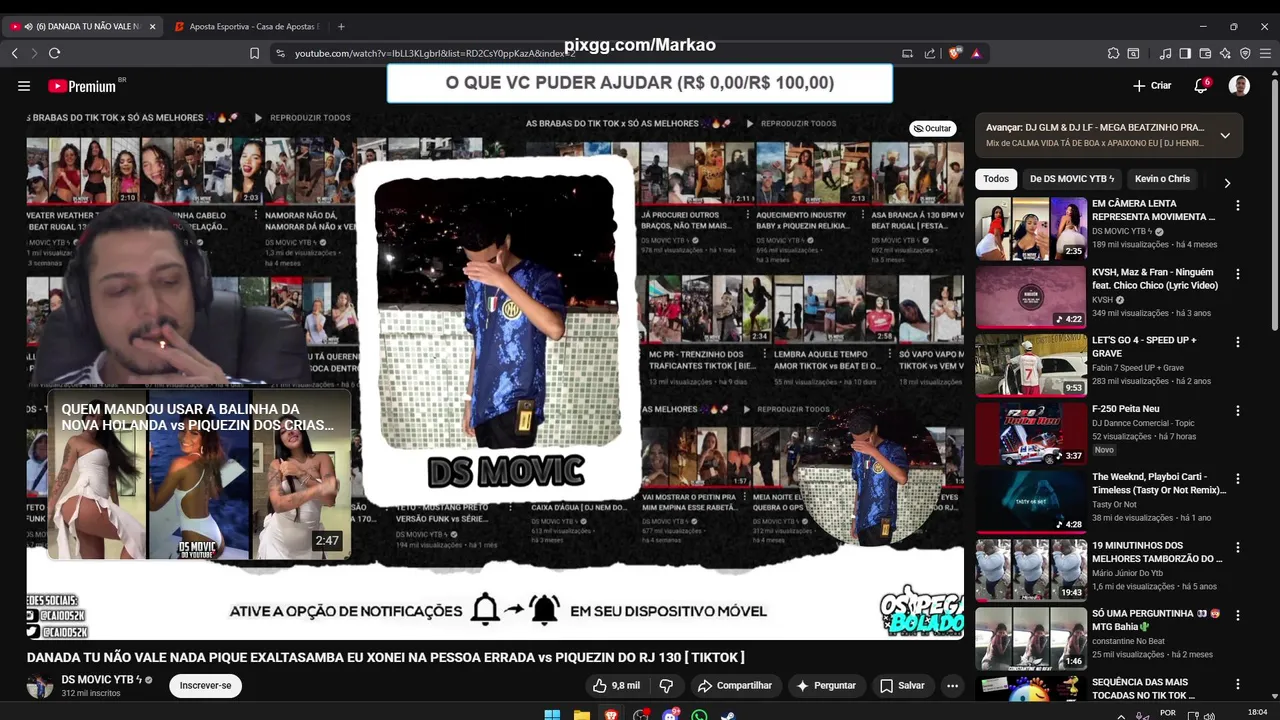Screen dimensions: 1280x720
Task: Open the Brave Rewards triangle icon
Action: pyautogui.click(x=976, y=53)
